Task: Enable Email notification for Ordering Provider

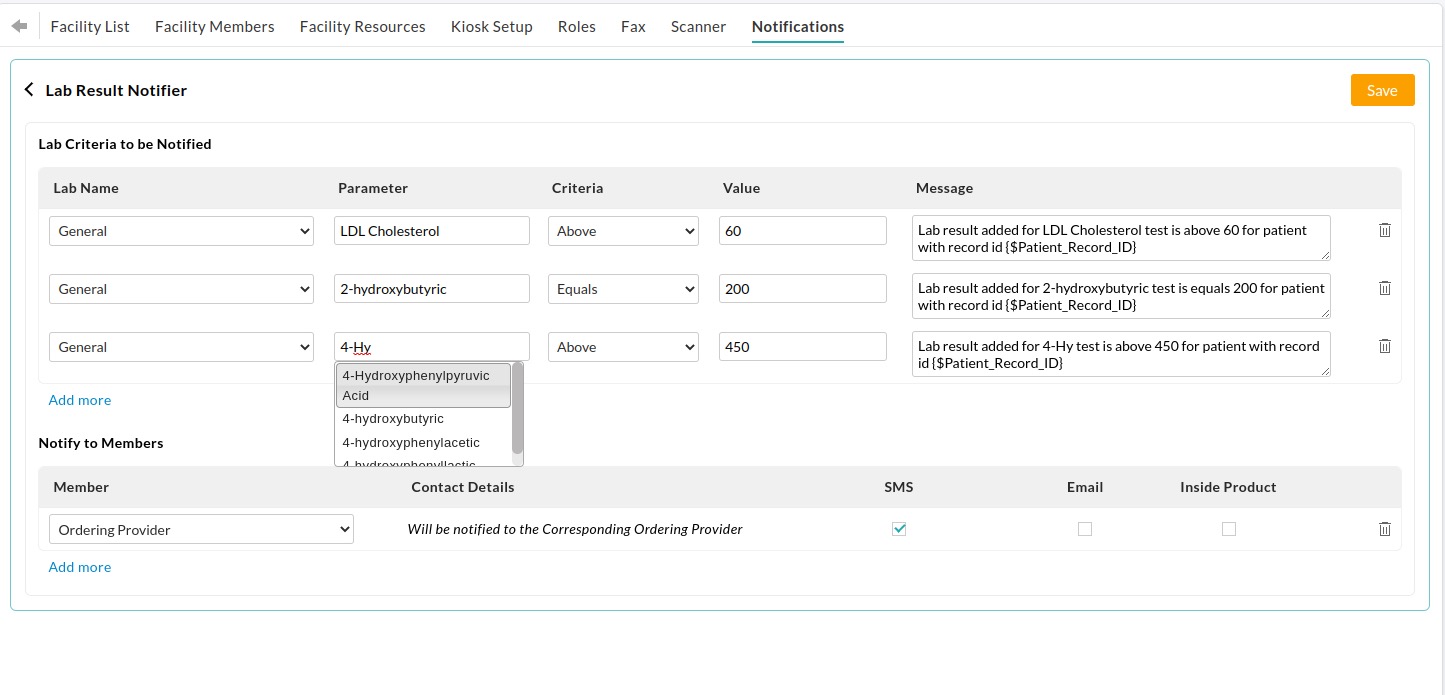Action: coord(1085,529)
